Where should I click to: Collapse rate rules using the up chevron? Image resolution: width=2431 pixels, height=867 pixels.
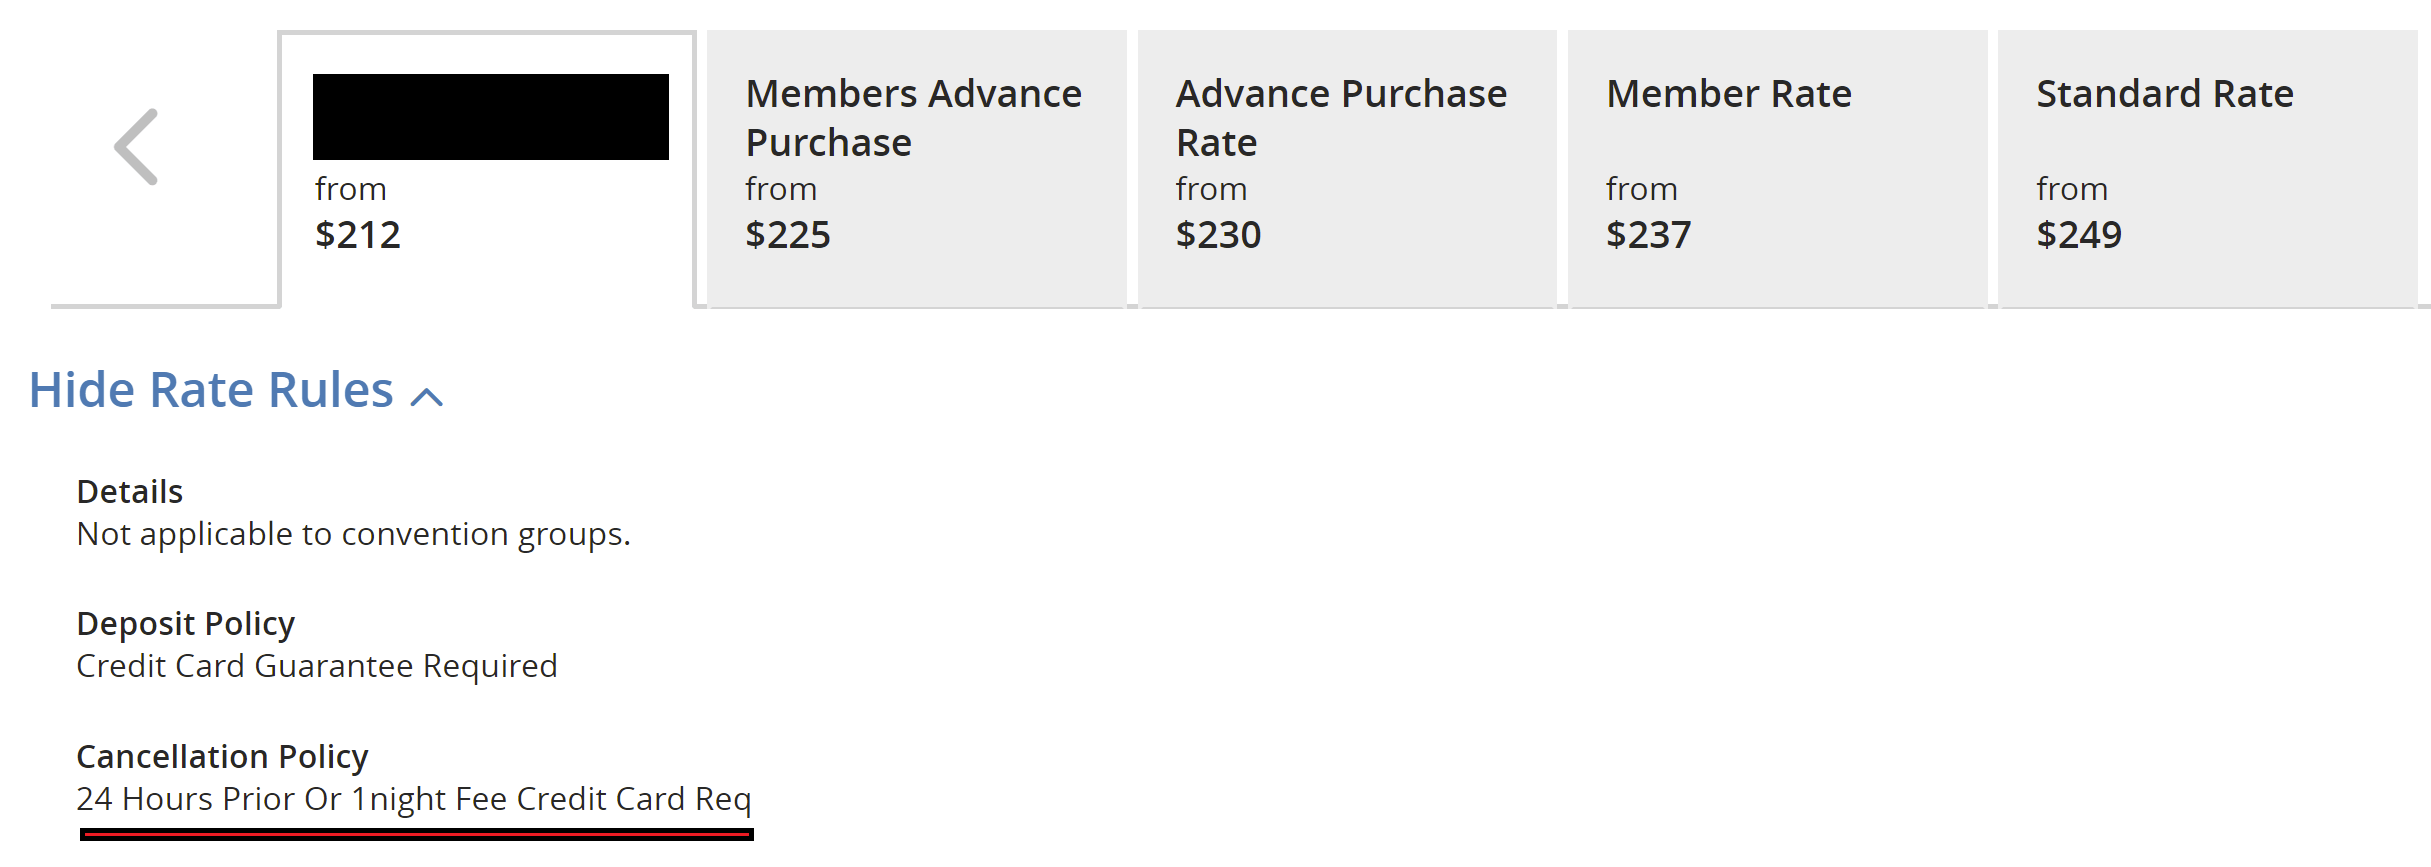427,397
